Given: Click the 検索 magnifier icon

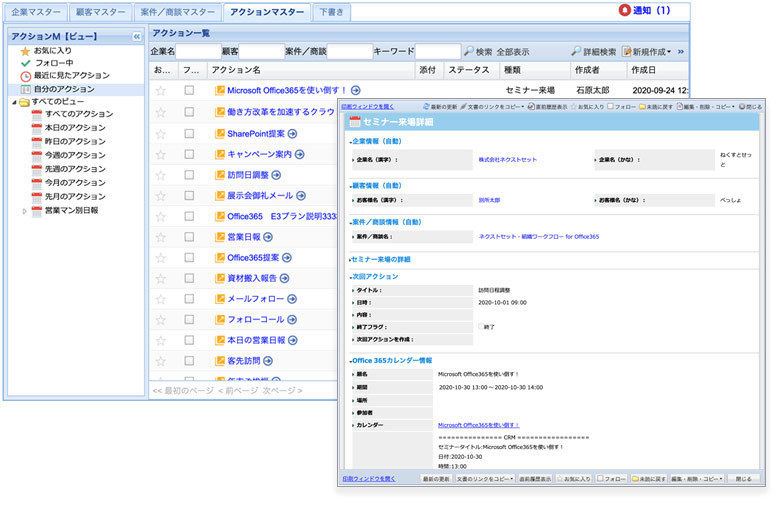Looking at the screenshot, I should 468,51.
